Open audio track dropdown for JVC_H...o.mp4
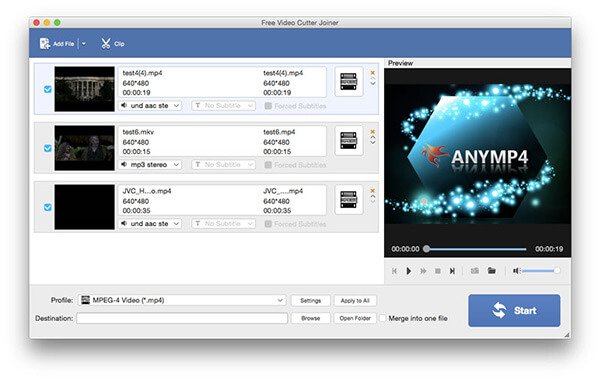Viewport: 600px width, 380px height. 150,223
